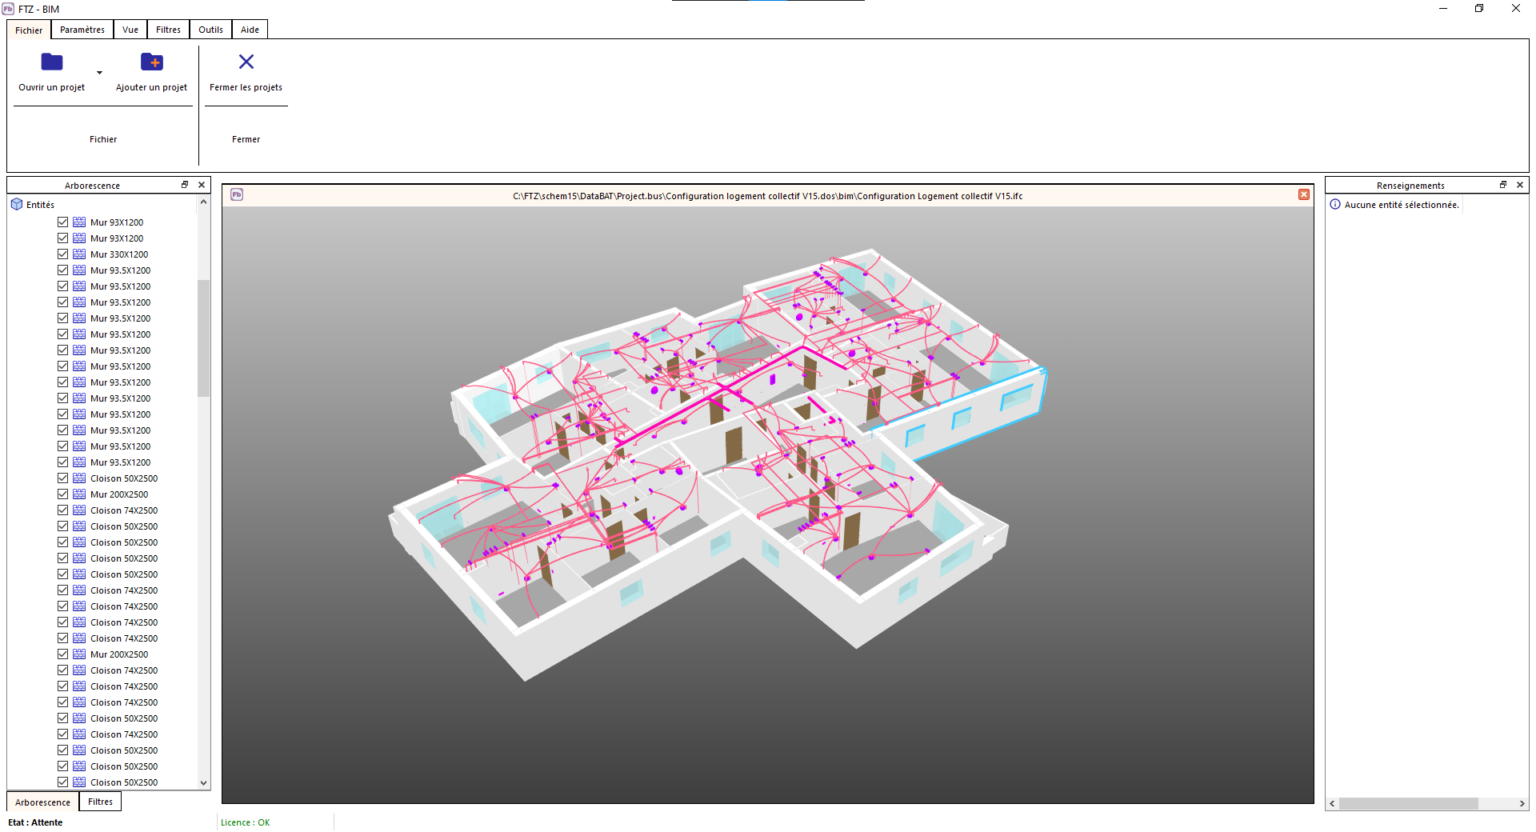Click the wall icon beside Mur 330X1200

tap(79, 253)
